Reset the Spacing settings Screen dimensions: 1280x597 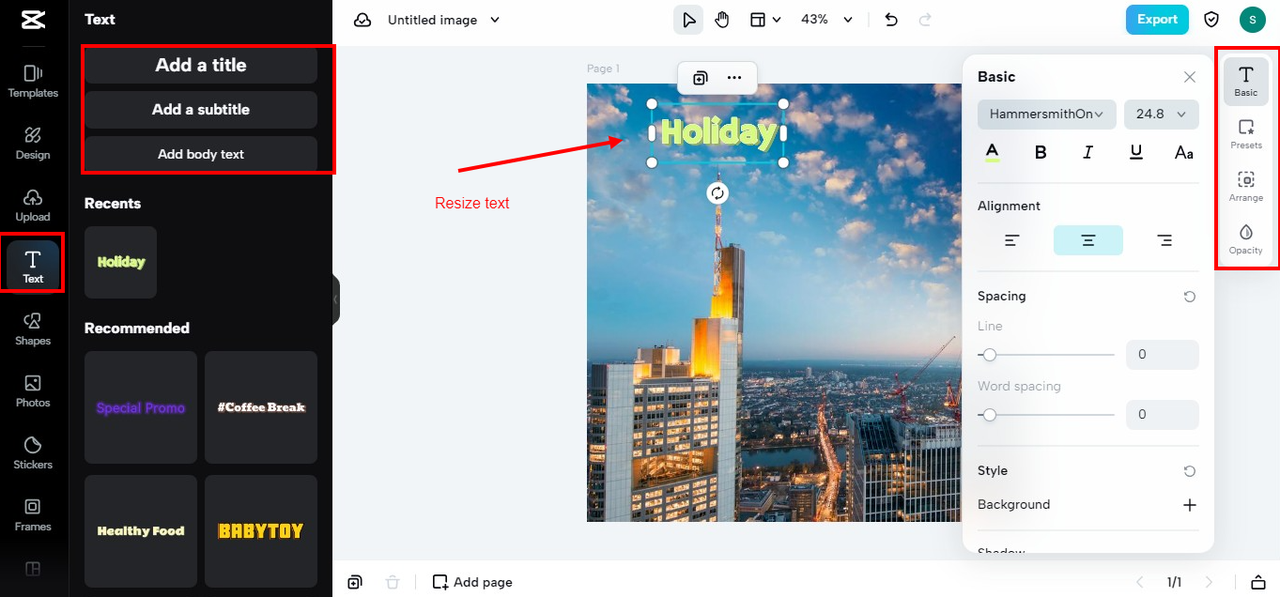click(1189, 297)
